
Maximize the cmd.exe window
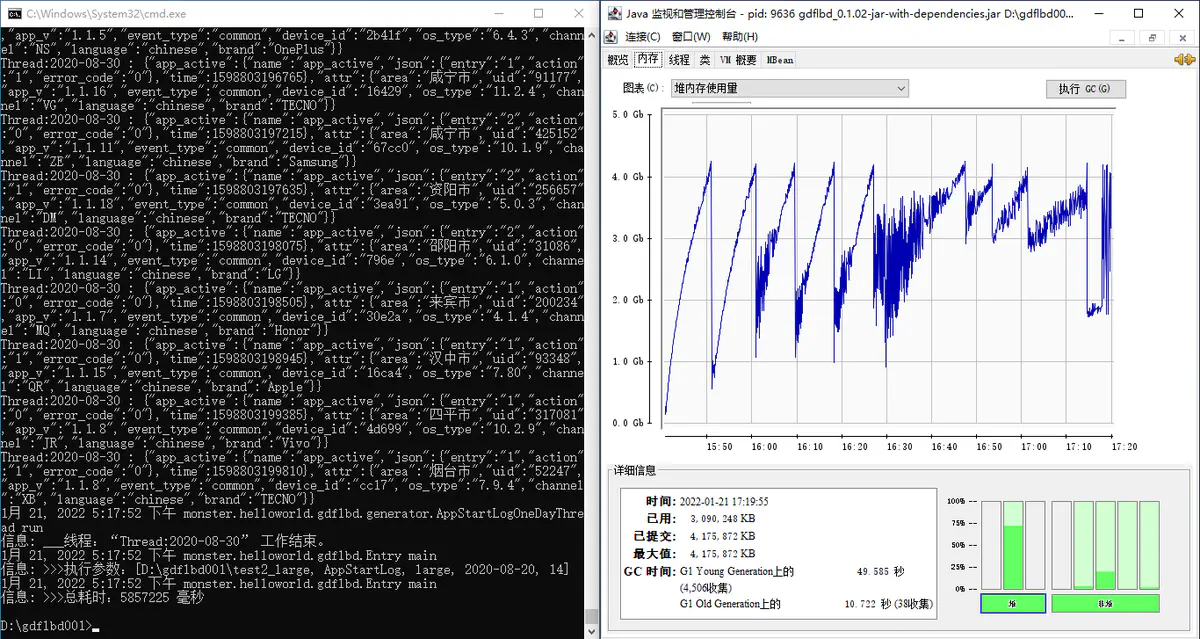538,13
